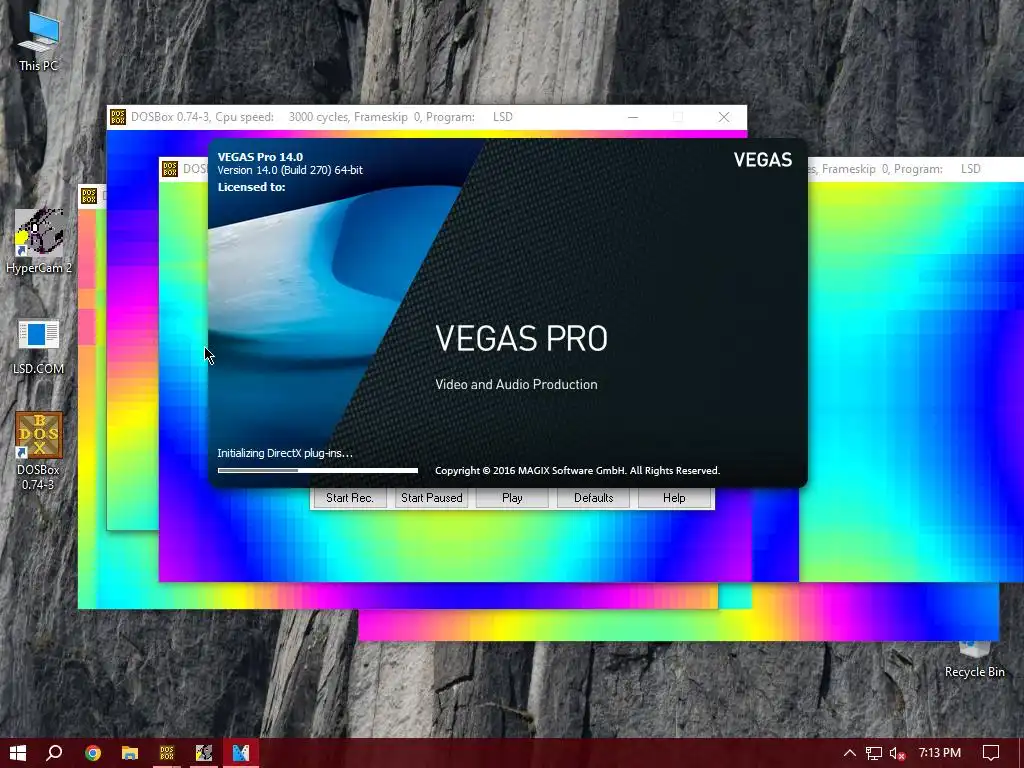
Task: Switch to VEGAS Pro taskbar button
Action: [241, 753]
